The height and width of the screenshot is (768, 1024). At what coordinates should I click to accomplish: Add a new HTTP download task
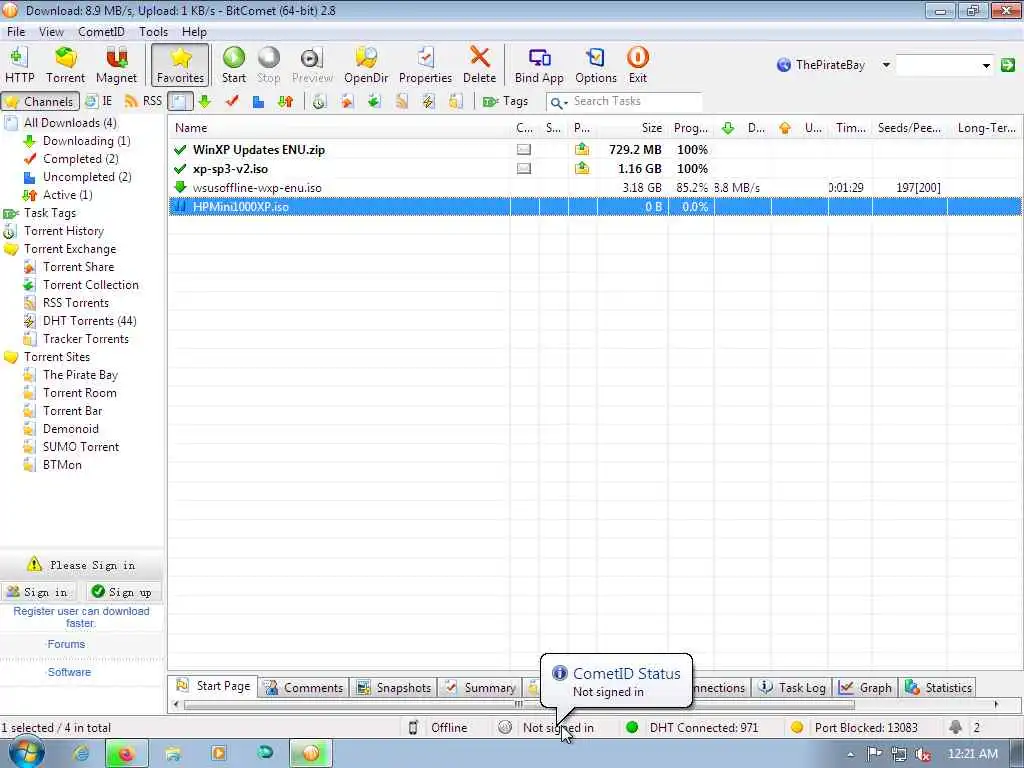[x=19, y=65]
